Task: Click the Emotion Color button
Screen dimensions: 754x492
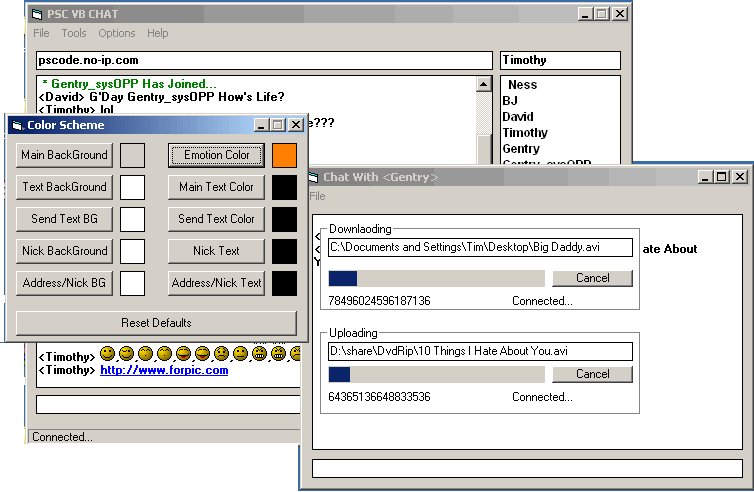Action: pos(216,155)
